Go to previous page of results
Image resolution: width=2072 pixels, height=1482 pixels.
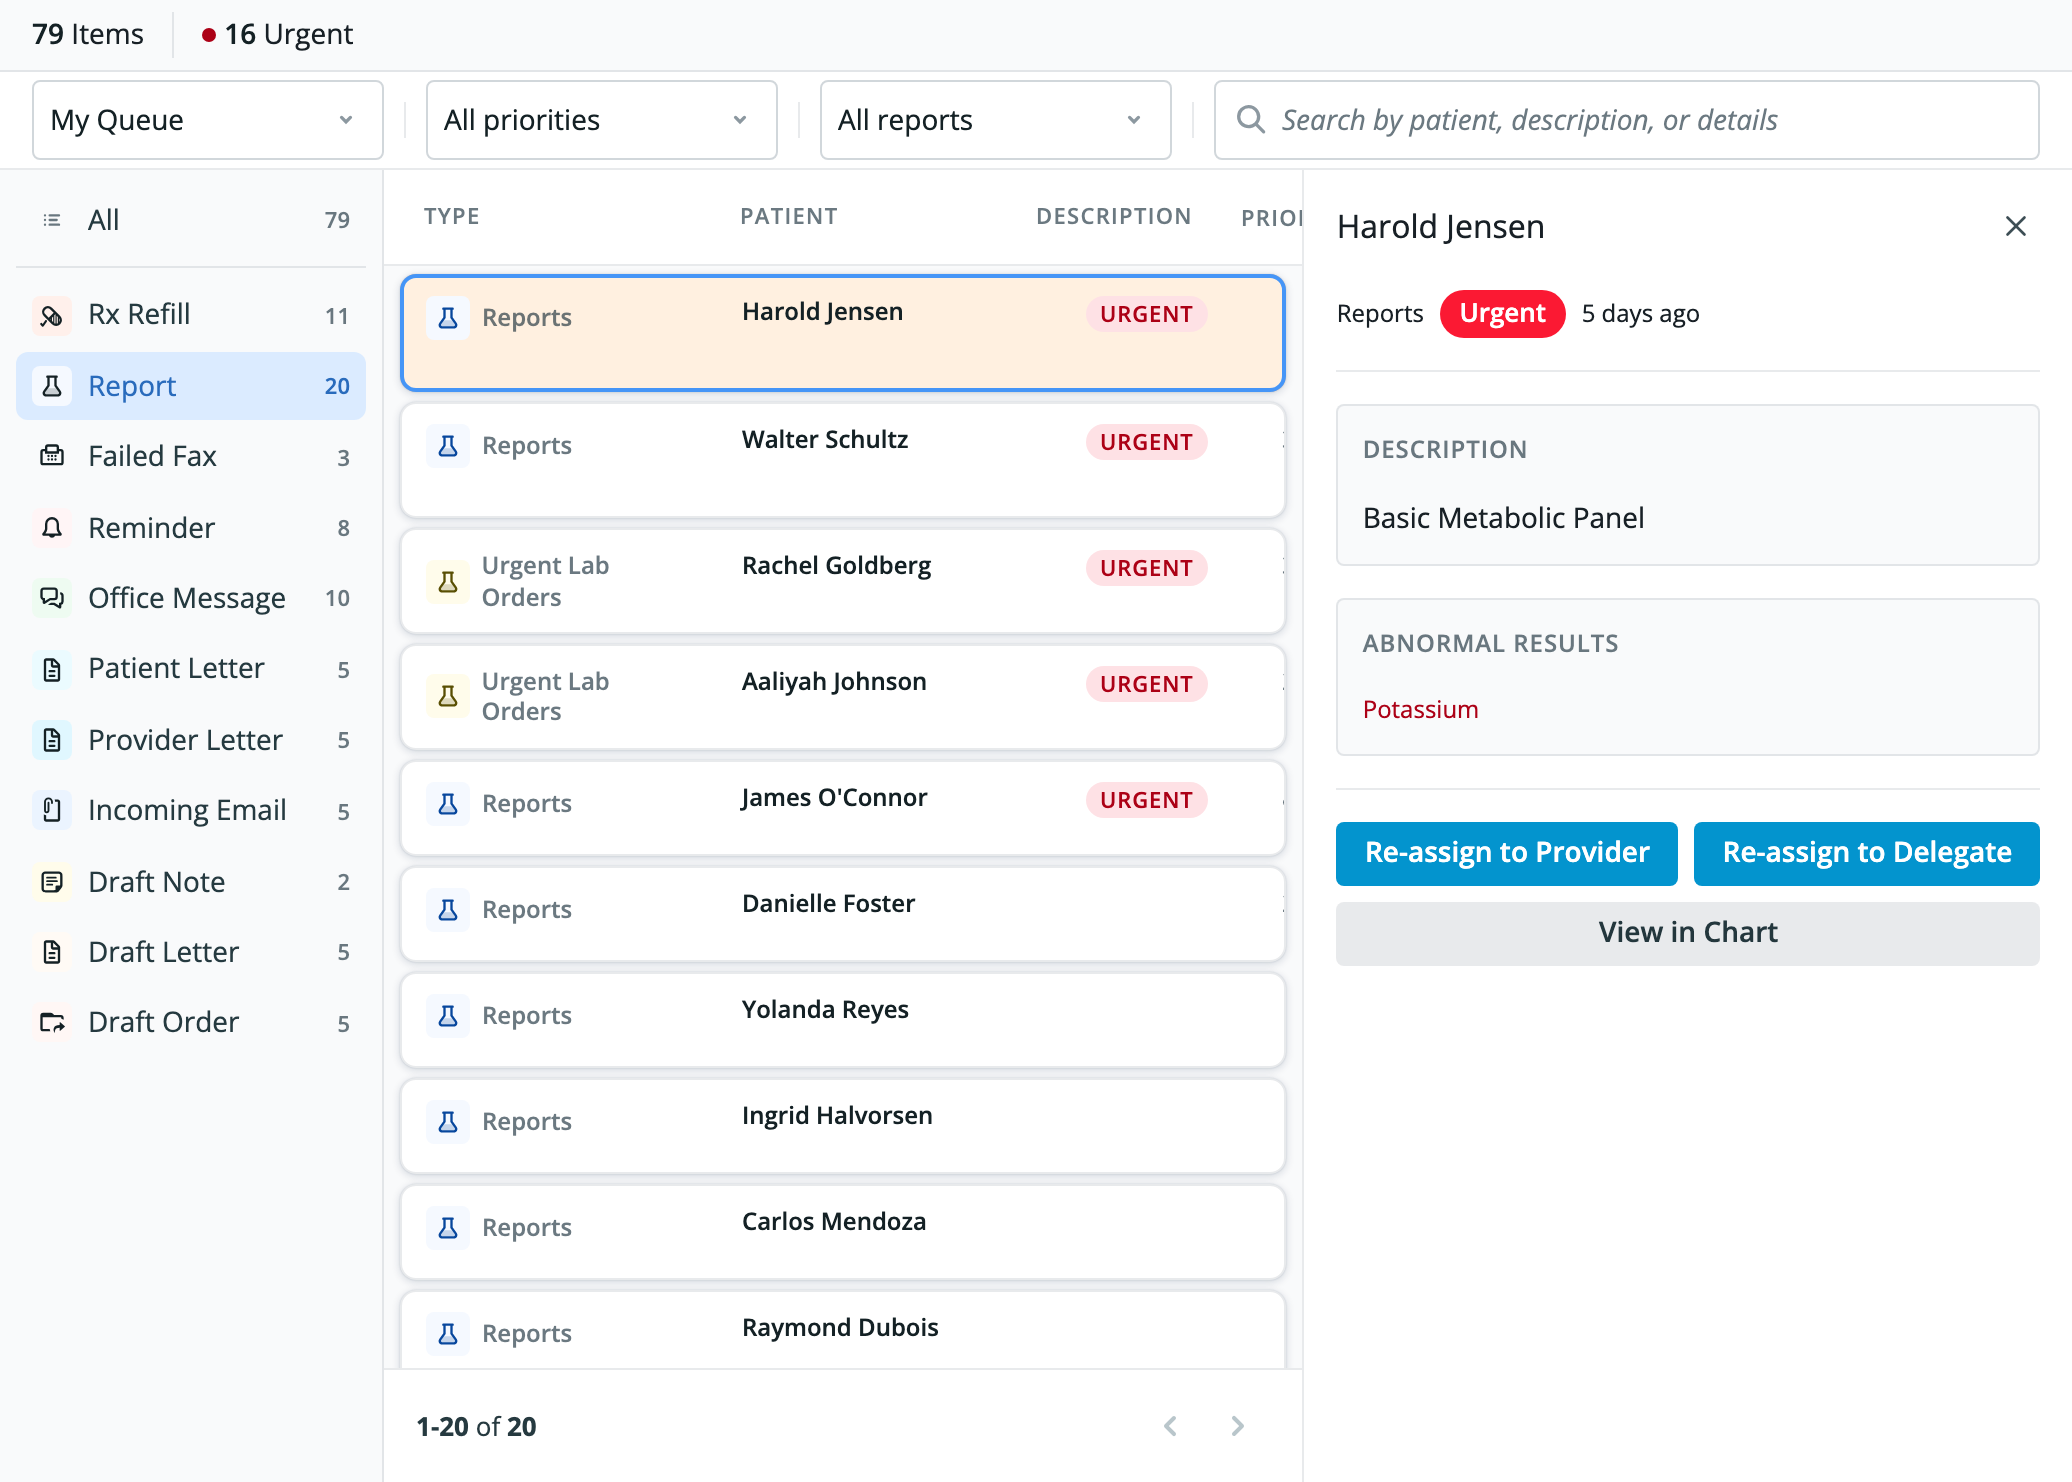tap(1170, 1426)
